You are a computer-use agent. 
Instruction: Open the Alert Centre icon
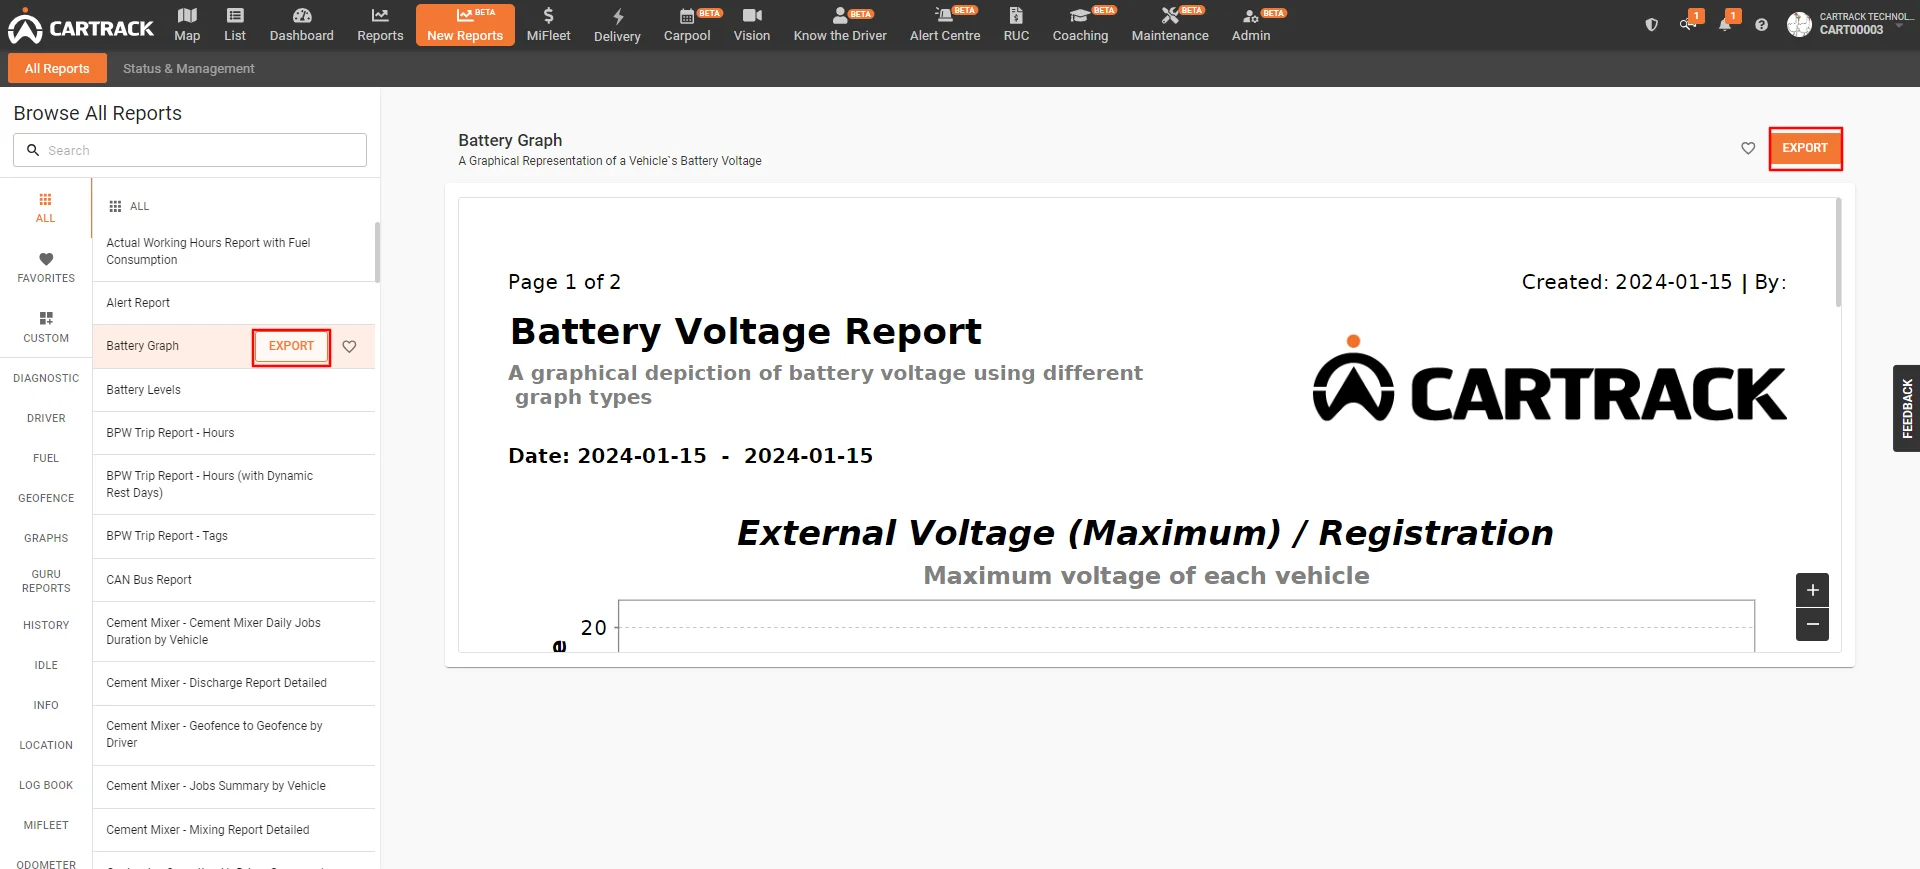point(944,15)
